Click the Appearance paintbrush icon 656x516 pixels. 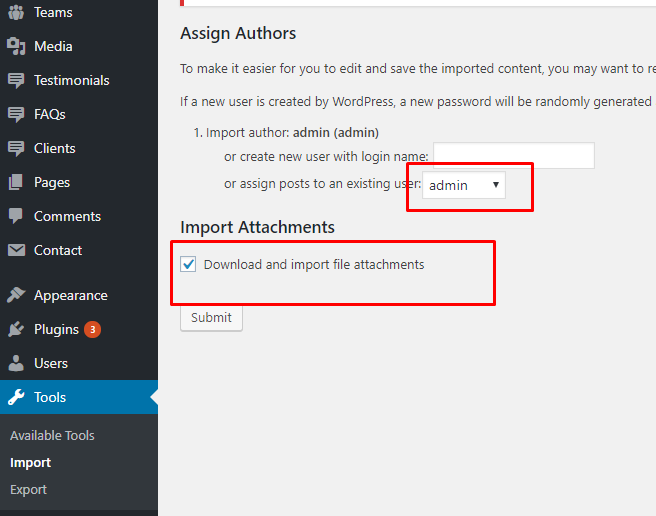coord(16,295)
